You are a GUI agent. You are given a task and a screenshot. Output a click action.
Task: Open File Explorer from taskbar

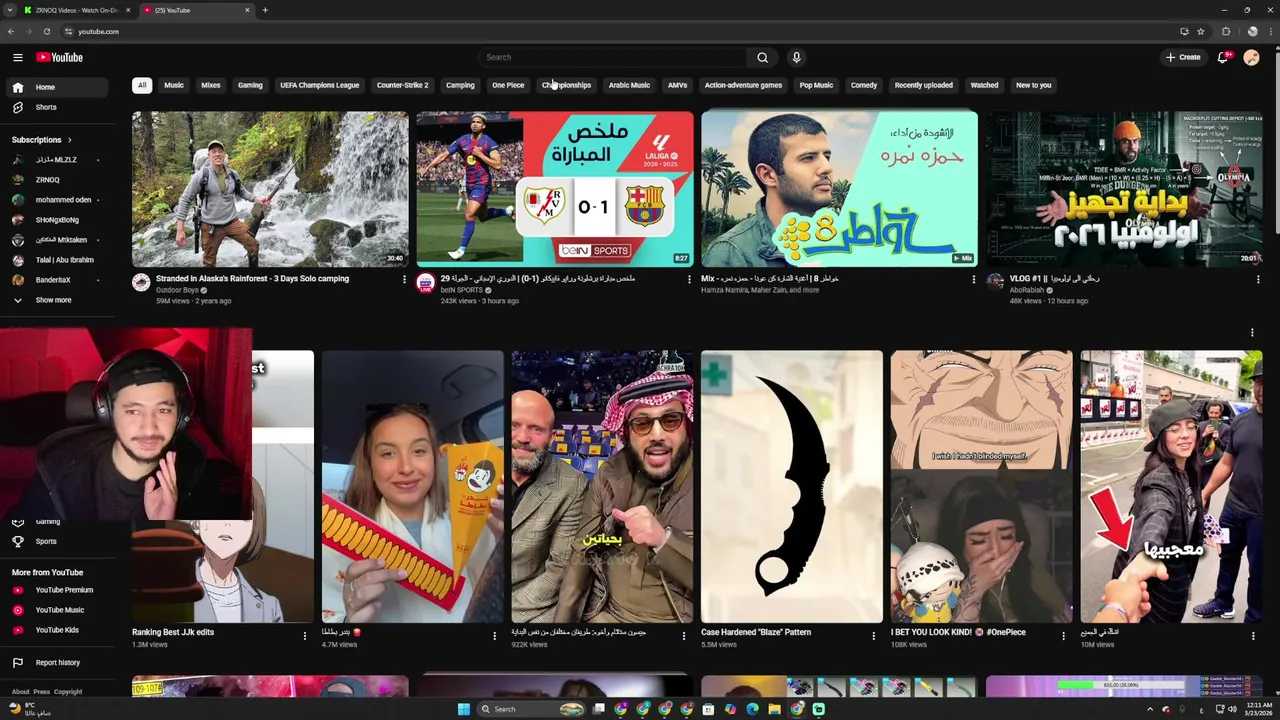point(774,709)
